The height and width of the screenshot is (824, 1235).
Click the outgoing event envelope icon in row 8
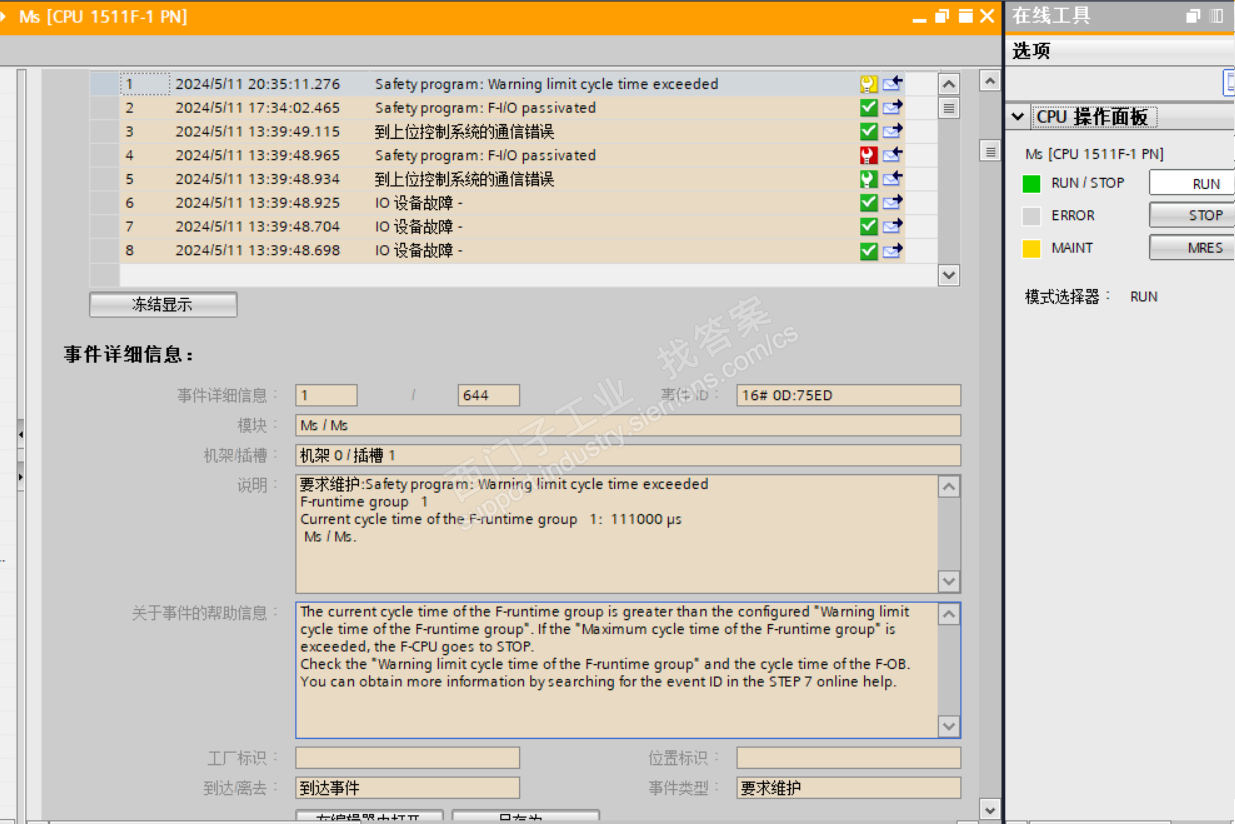tap(892, 251)
